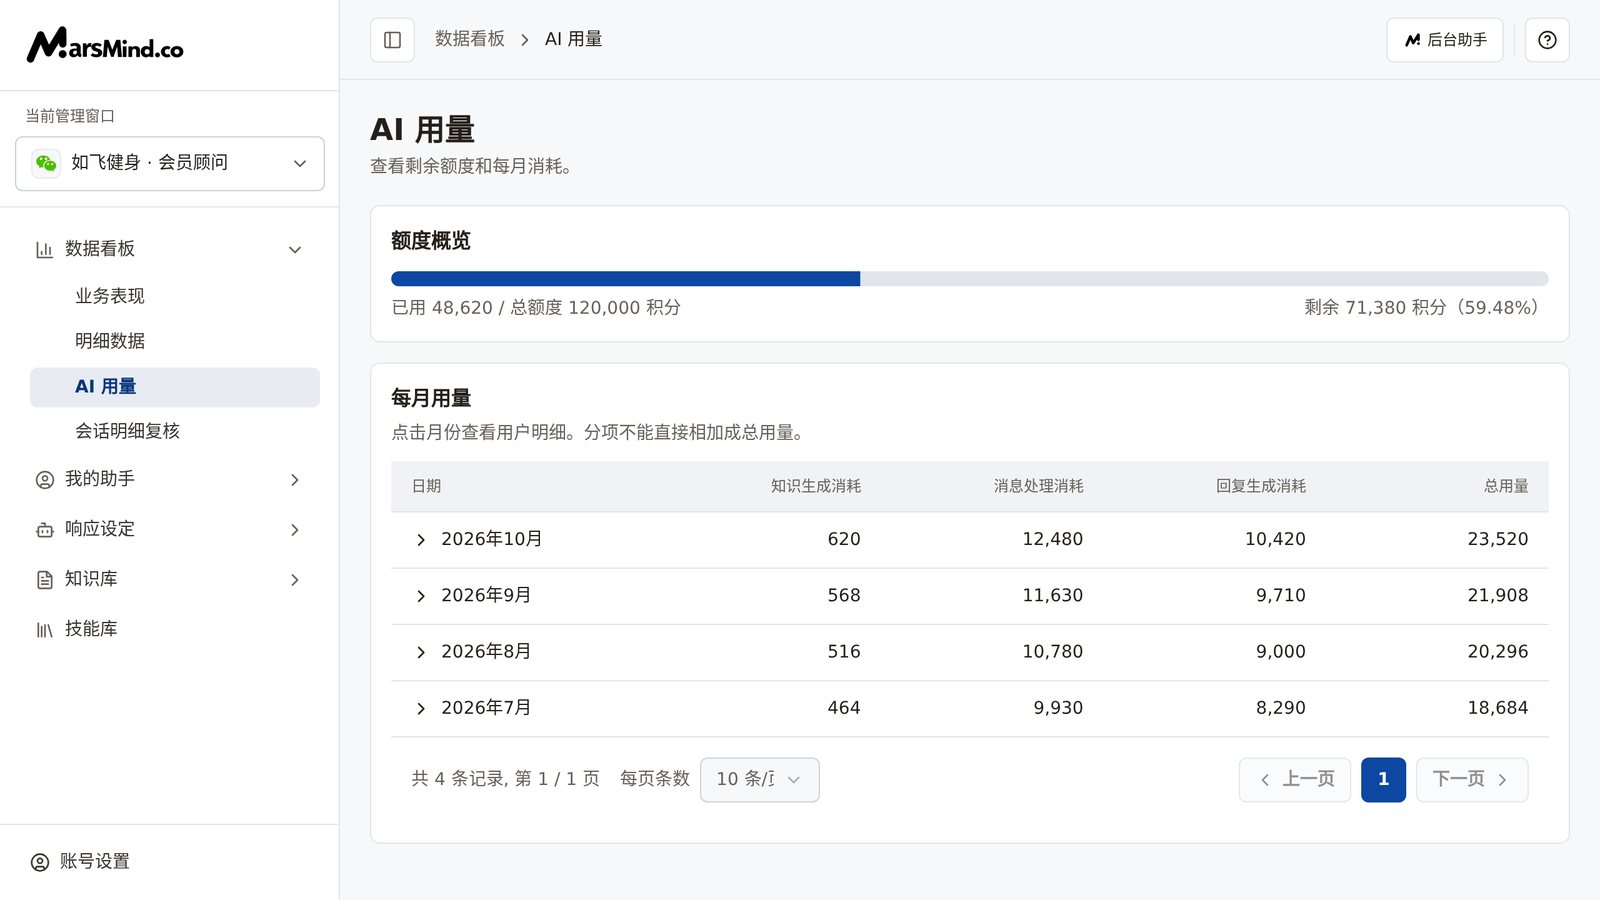The height and width of the screenshot is (900, 1600).
Task: Click the bar chart icon beside 数据看板
Action: pos(44,250)
